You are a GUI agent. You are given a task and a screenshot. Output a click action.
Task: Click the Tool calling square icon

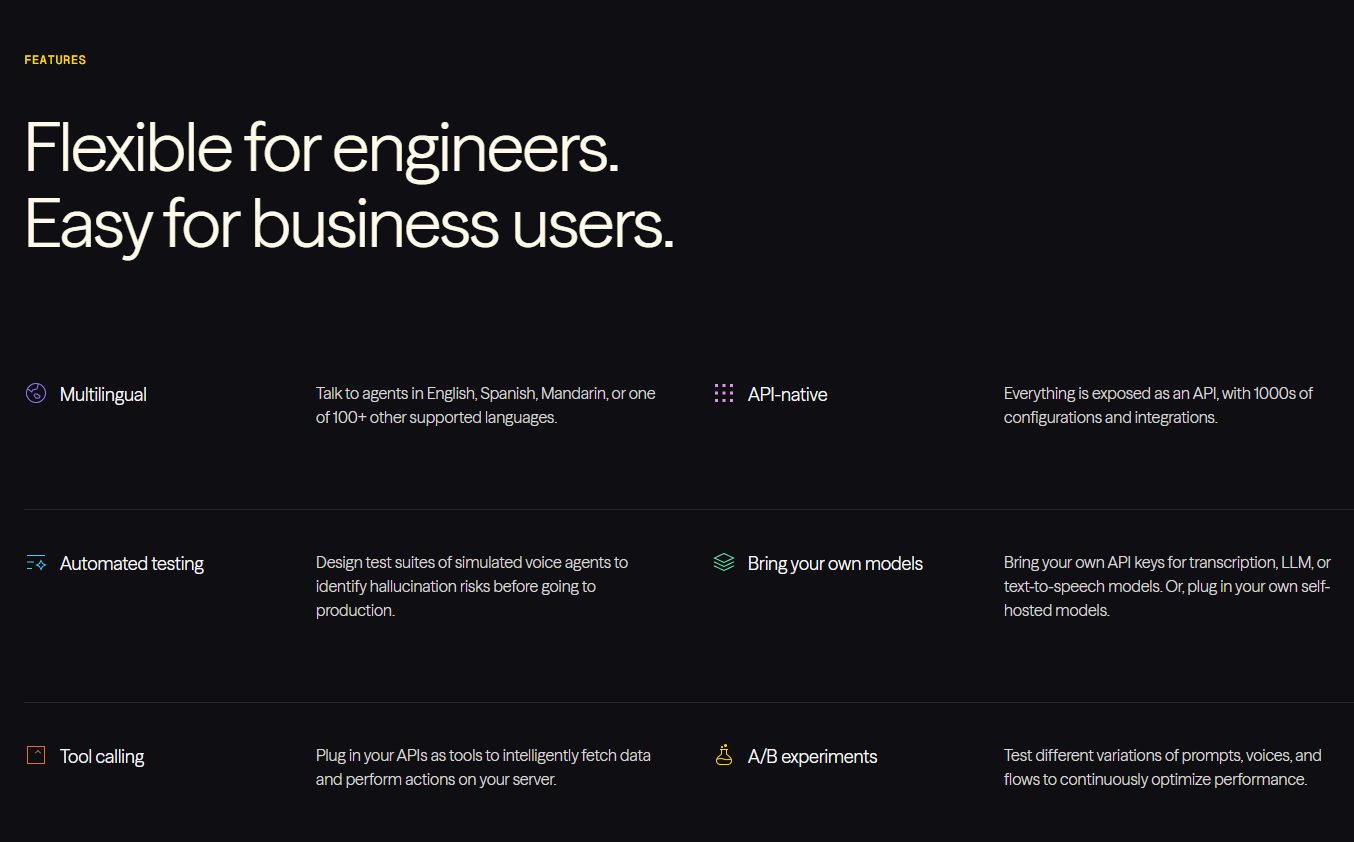click(x=36, y=755)
